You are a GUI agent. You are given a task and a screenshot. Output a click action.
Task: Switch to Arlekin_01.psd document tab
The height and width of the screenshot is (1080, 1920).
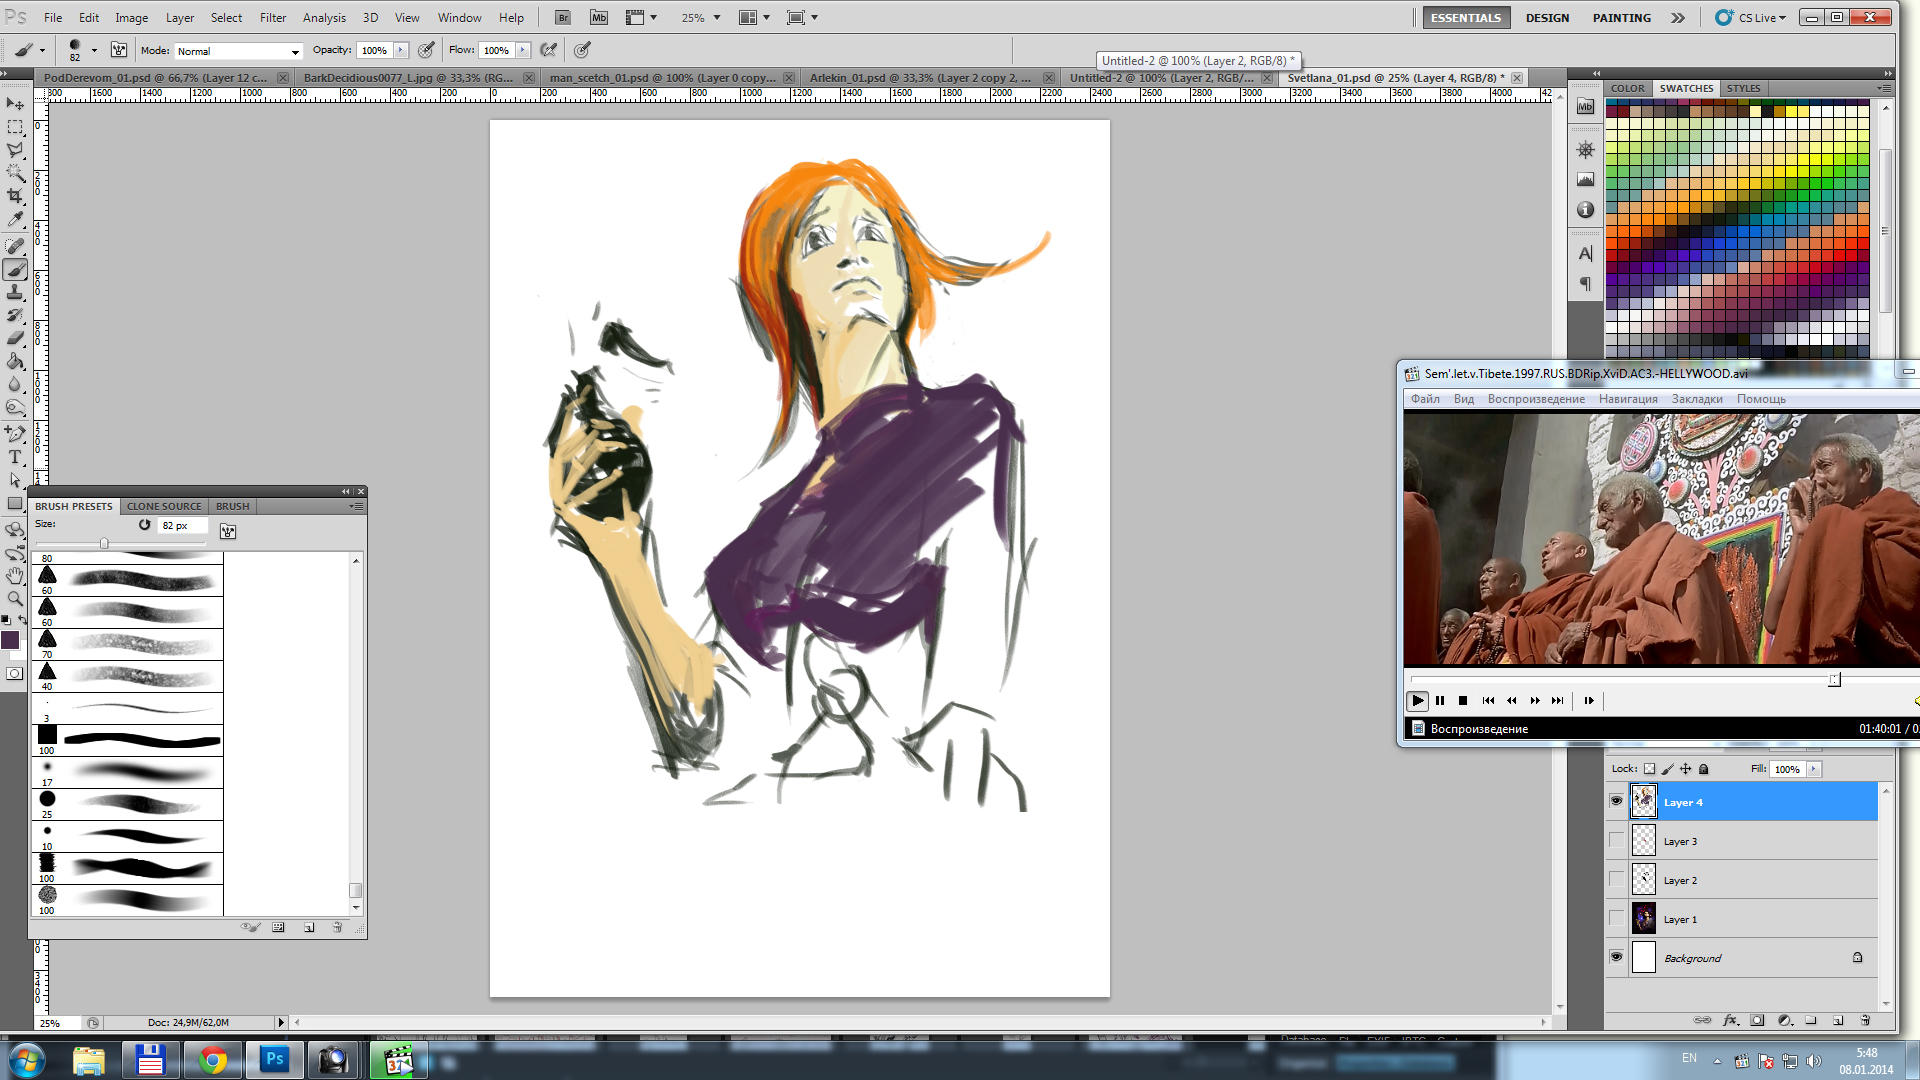point(920,78)
